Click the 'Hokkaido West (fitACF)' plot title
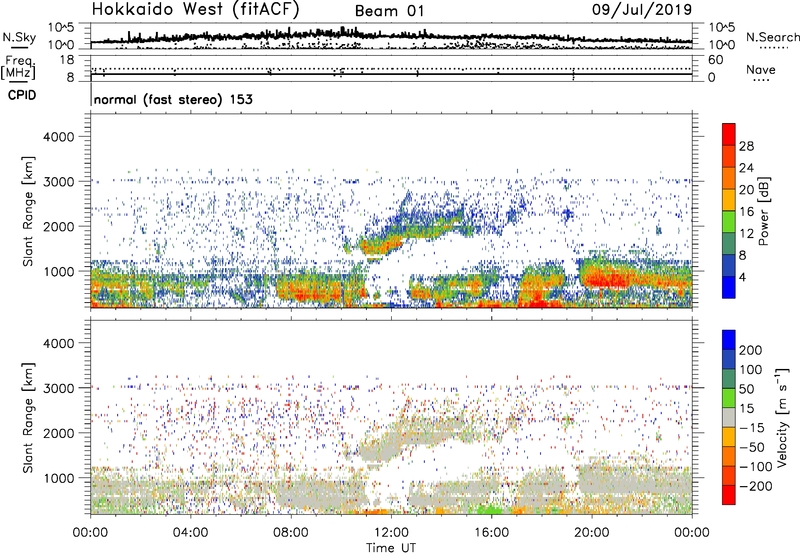The image size is (800, 554). click(x=195, y=9)
